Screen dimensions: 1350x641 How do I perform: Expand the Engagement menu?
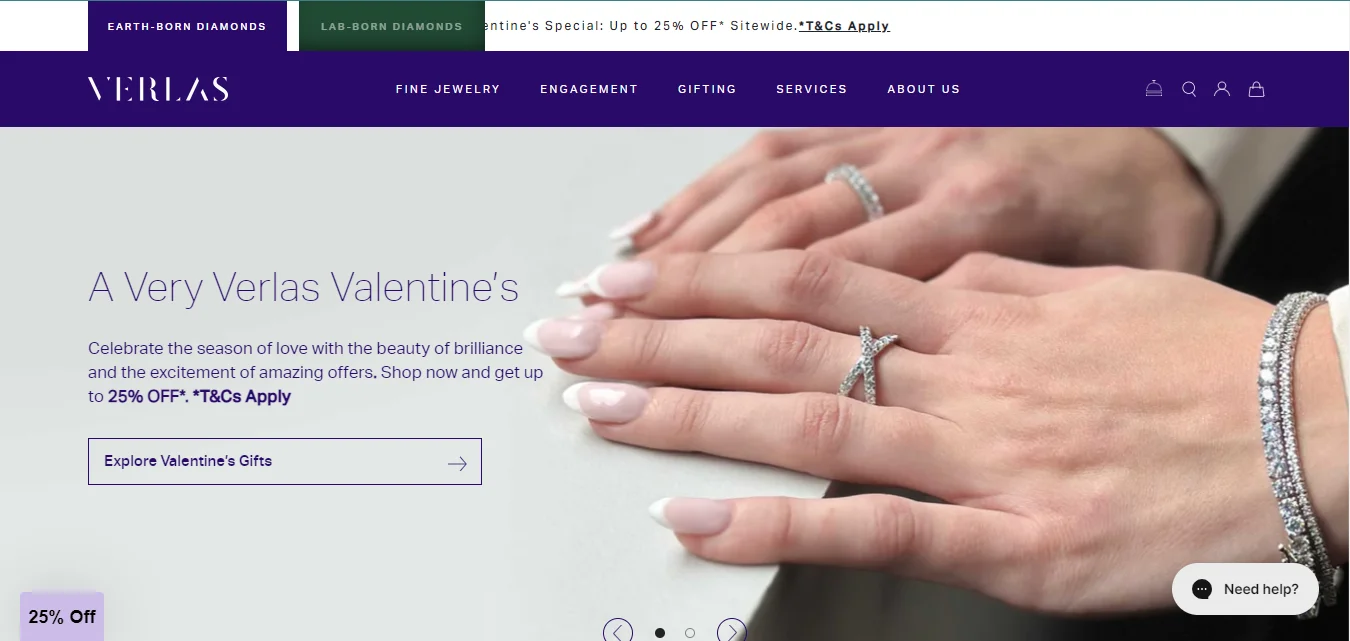(589, 89)
